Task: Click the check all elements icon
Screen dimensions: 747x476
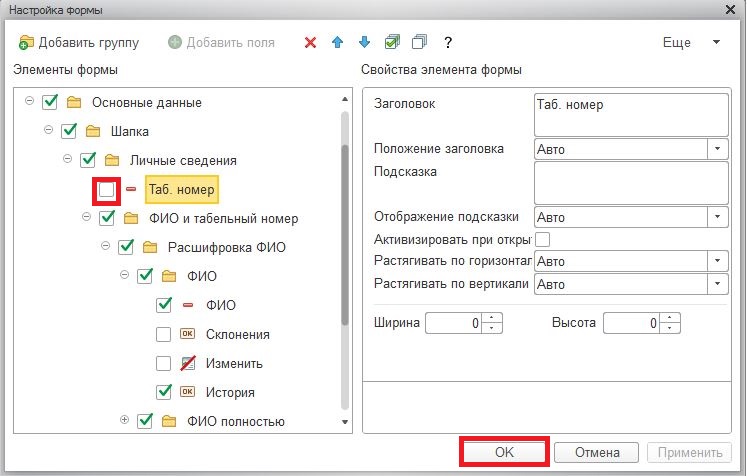Action: pyautogui.click(x=392, y=42)
